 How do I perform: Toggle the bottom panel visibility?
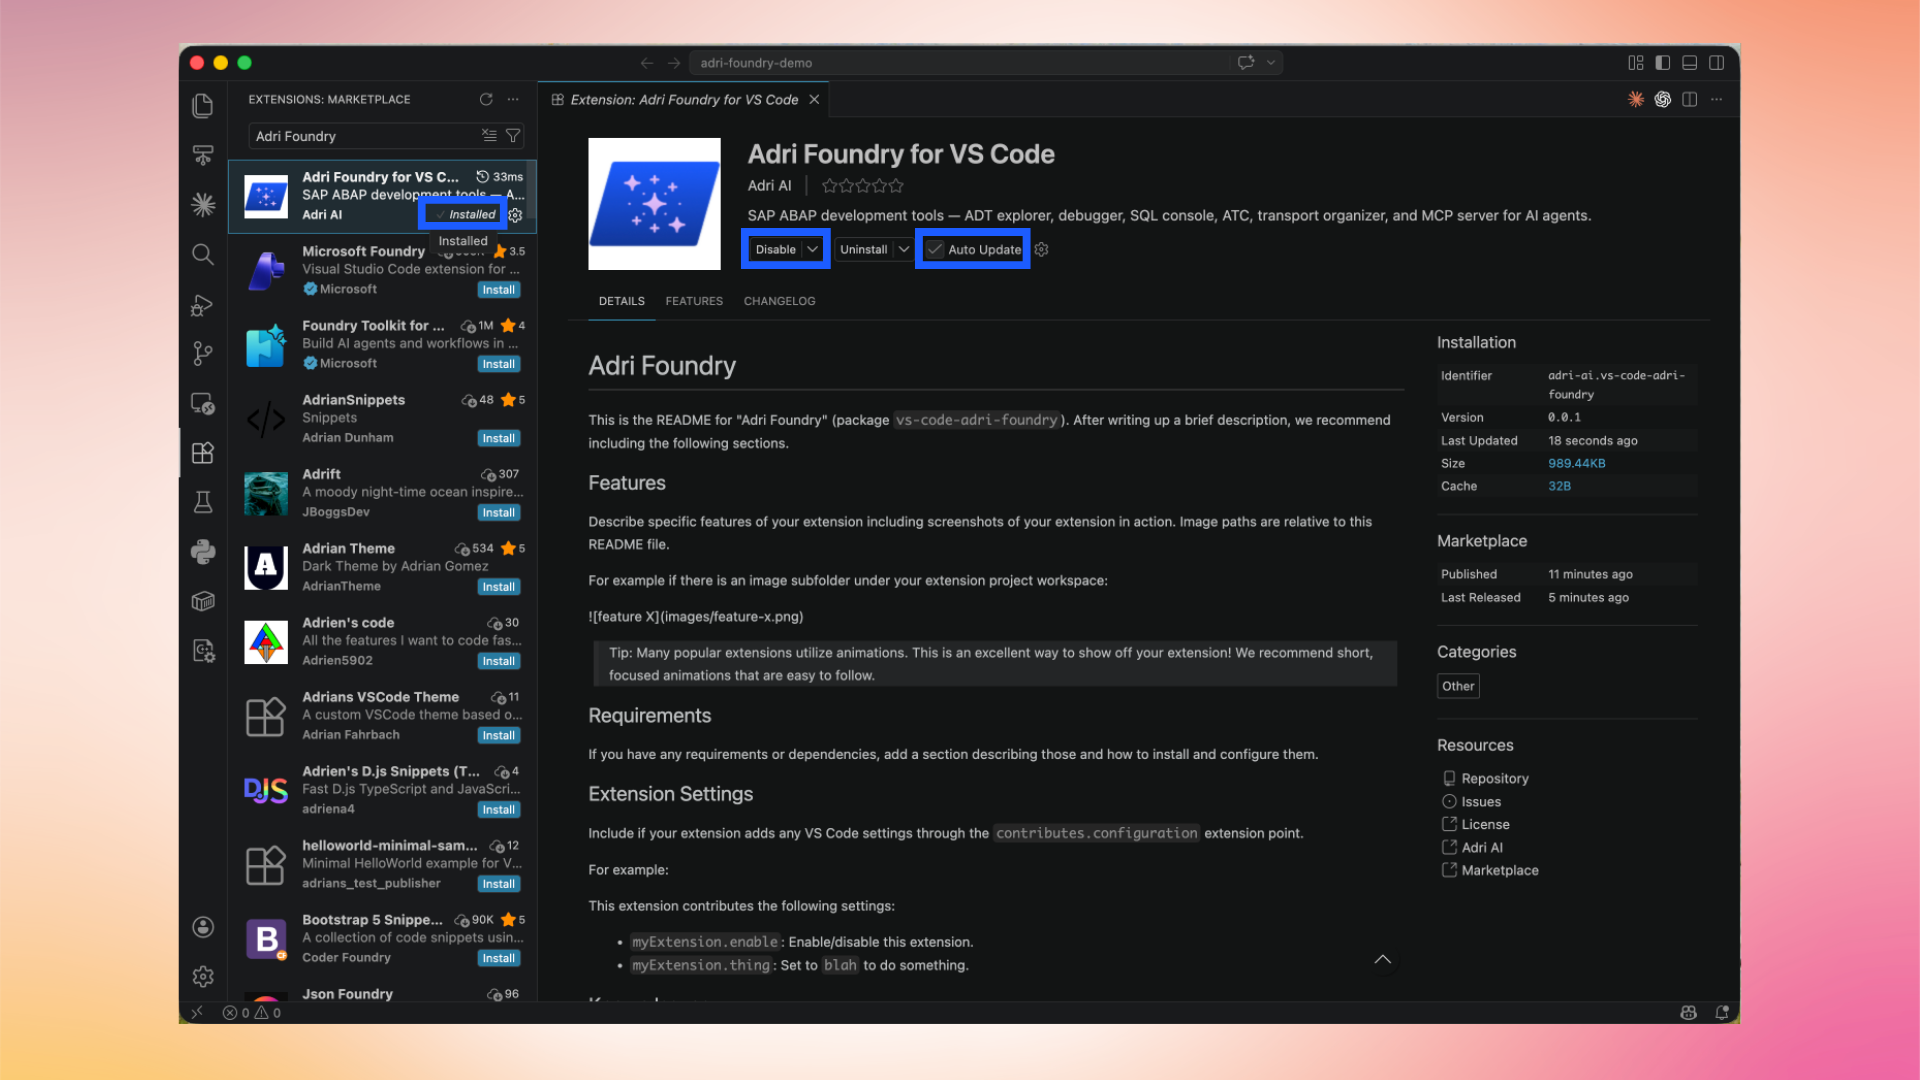(x=1690, y=62)
